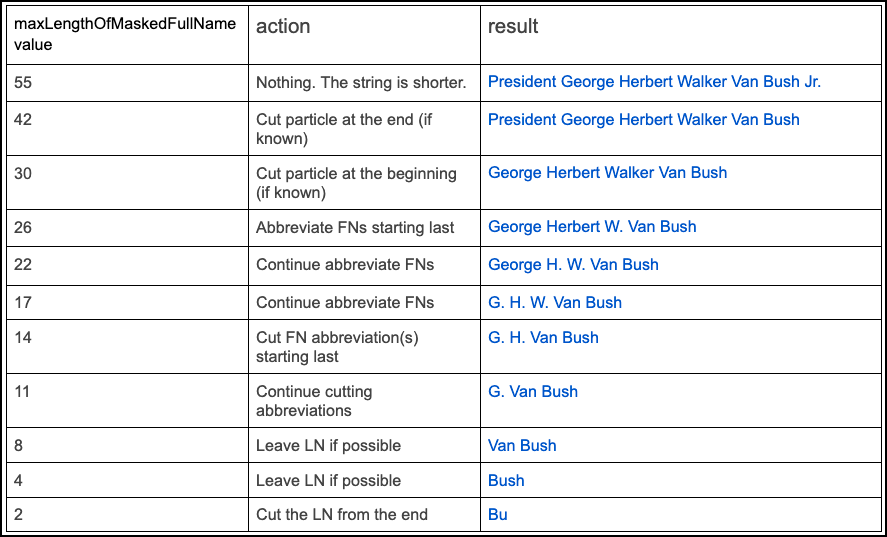887x537 pixels.
Task: Open the "George H. W. Van Bush" link
Action: coord(573,265)
